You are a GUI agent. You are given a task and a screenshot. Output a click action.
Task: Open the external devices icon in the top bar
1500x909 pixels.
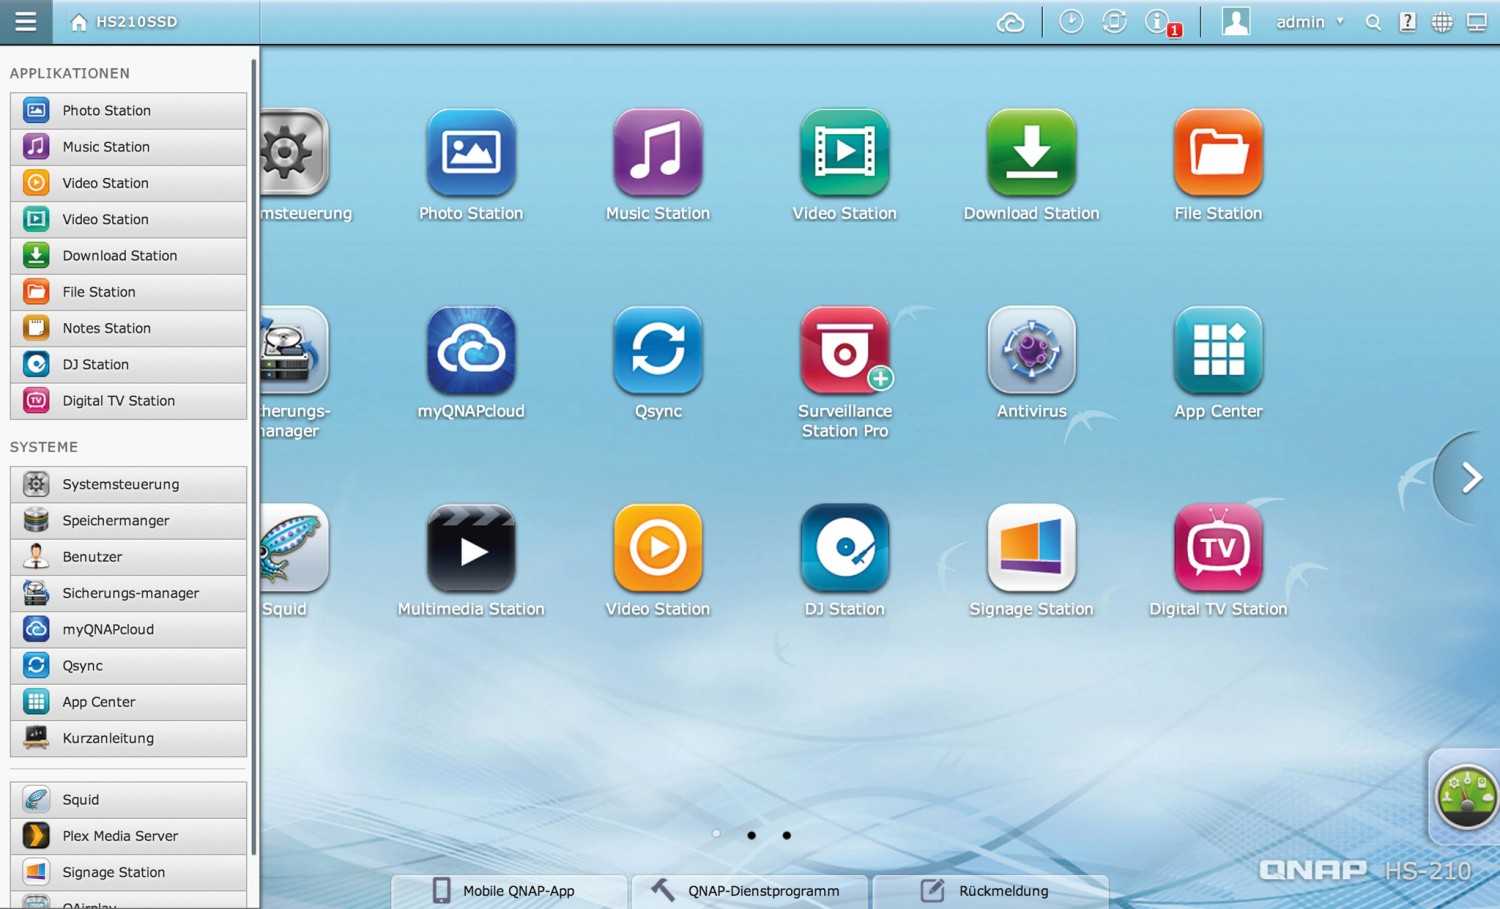tap(1114, 22)
